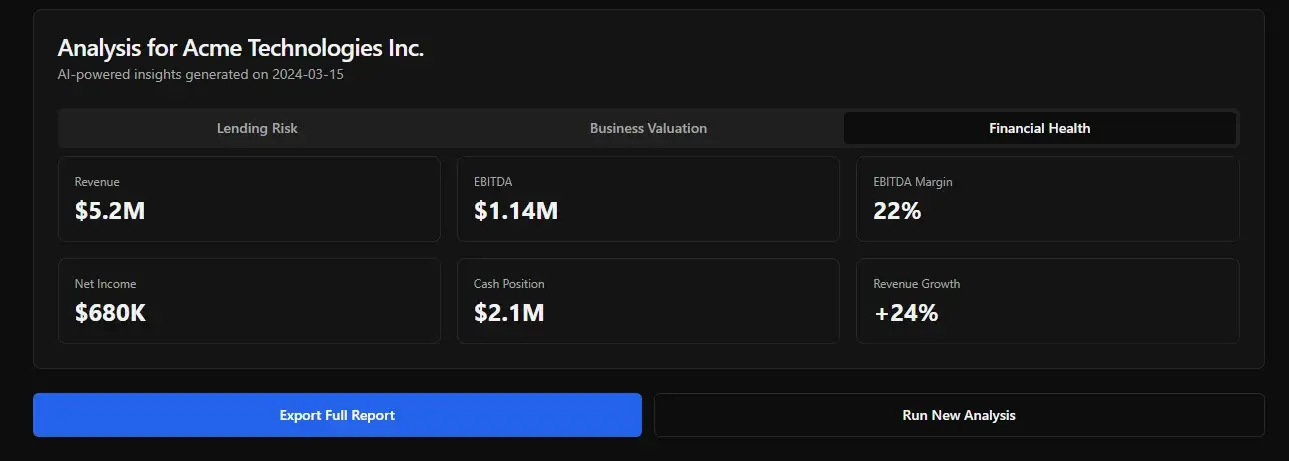
Task: Click the Export Full Report button
Action: tap(337, 415)
